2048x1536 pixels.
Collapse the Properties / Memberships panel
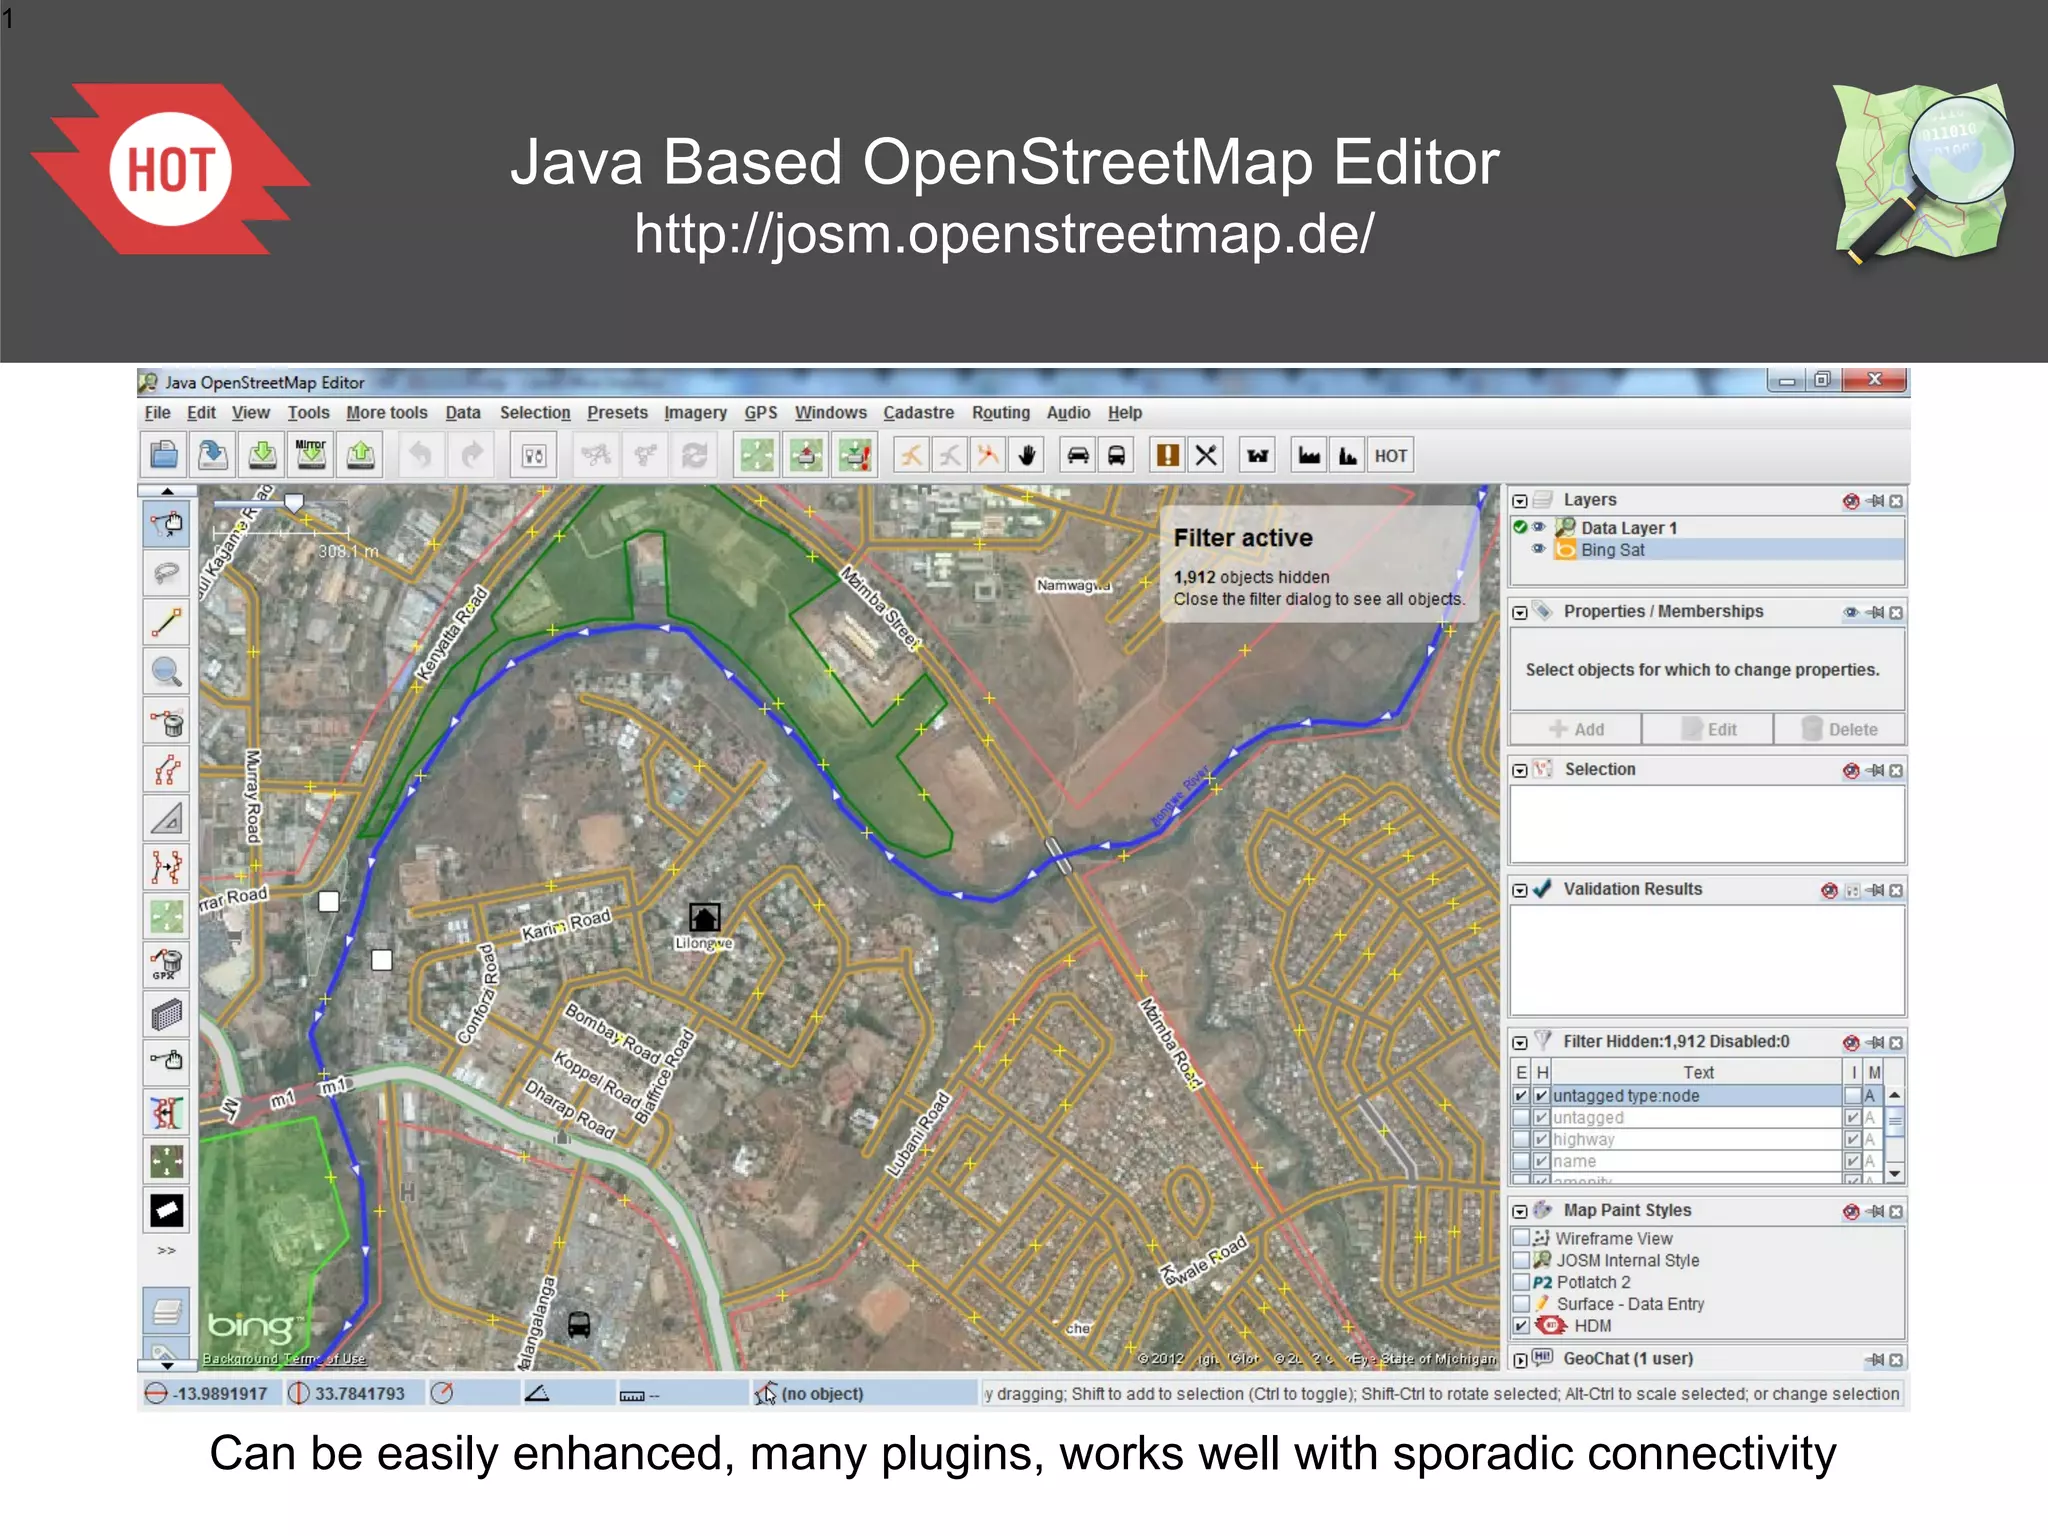click(x=1520, y=612)
